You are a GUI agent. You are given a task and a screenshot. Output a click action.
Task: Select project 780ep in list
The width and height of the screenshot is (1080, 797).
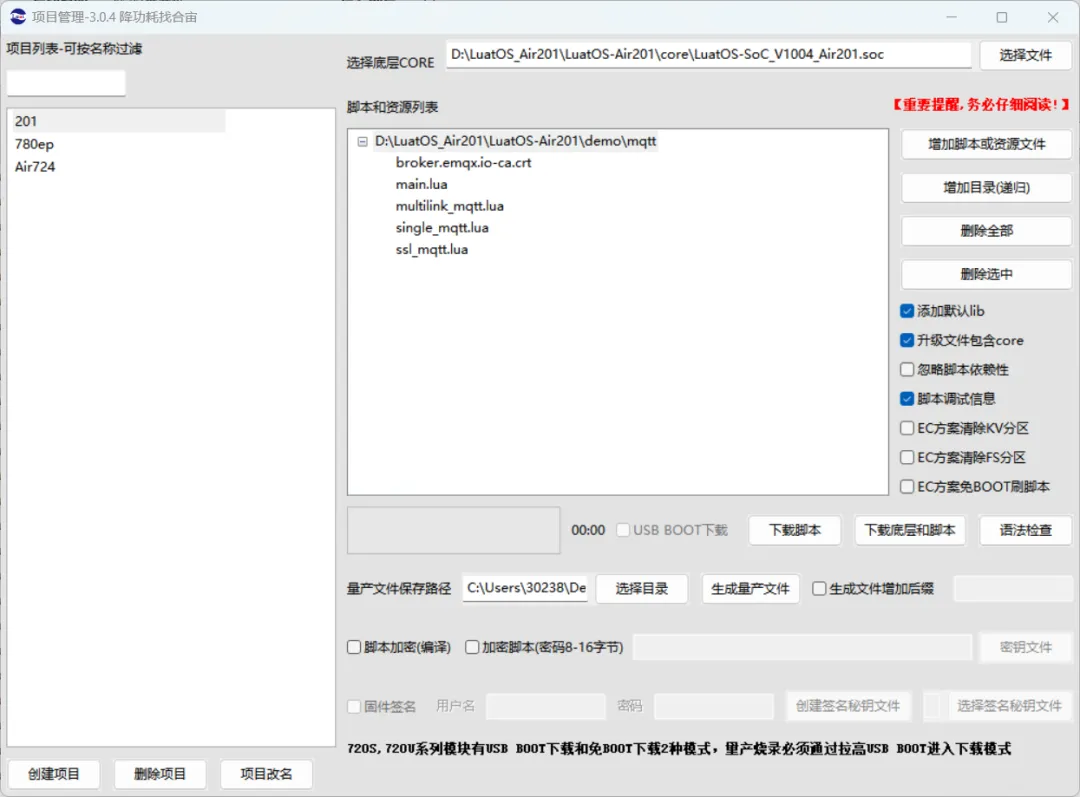34,144
